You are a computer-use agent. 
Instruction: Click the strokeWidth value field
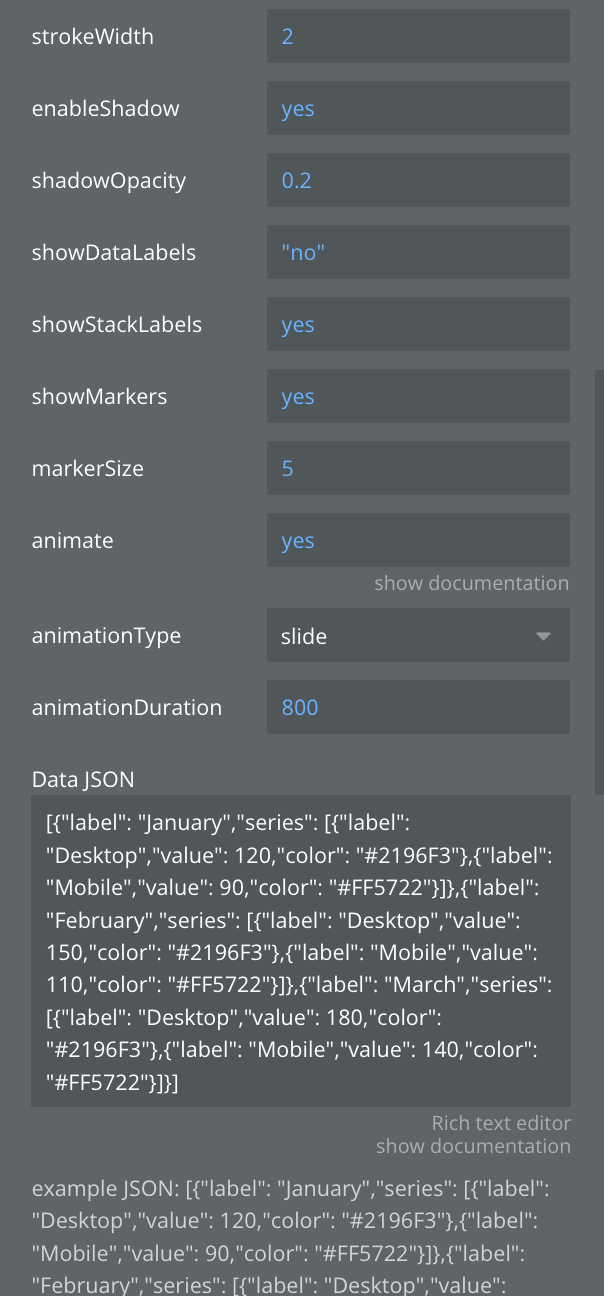(x=418, y=37)
